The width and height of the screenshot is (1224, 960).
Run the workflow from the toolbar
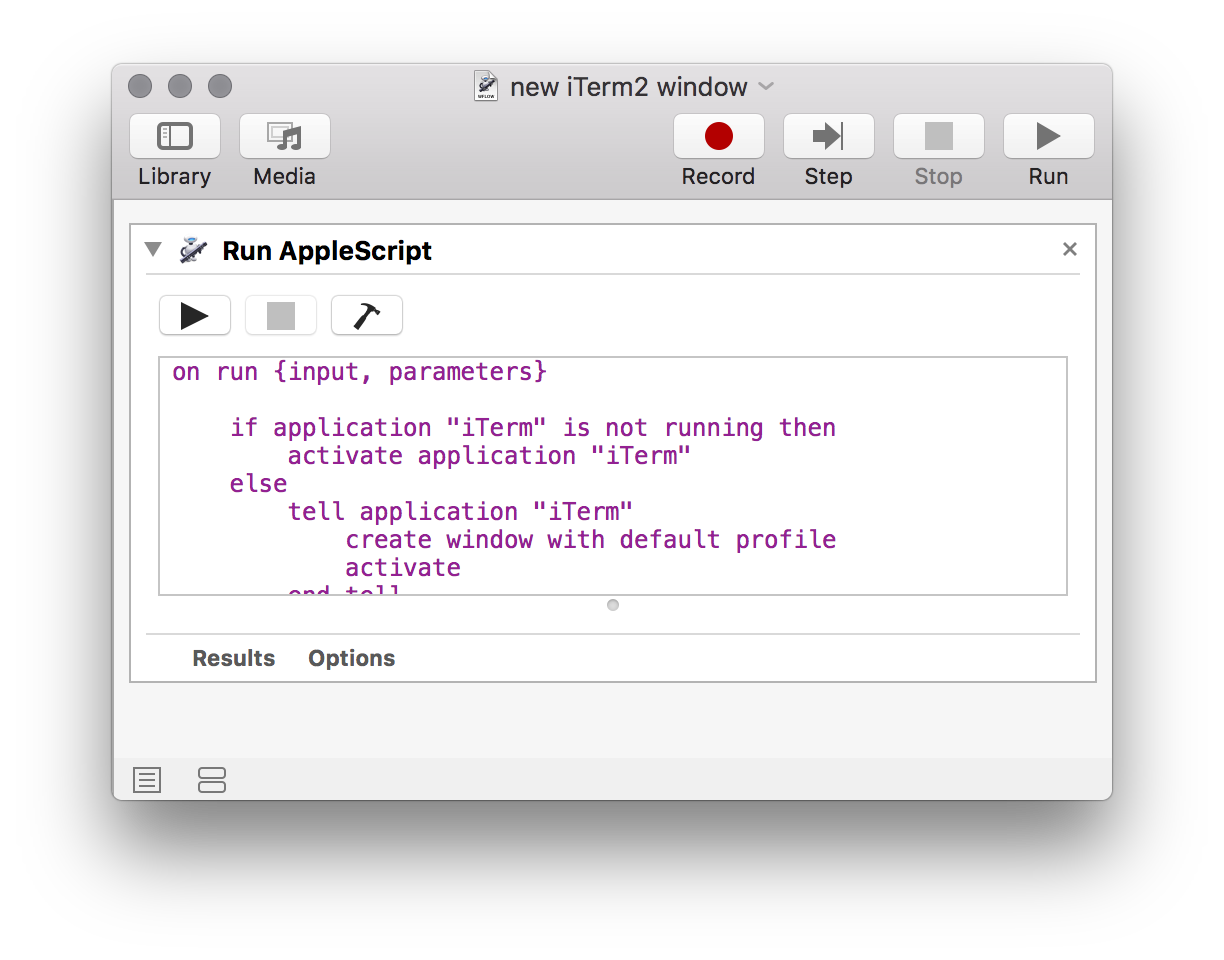click(x=1049, y=137)
